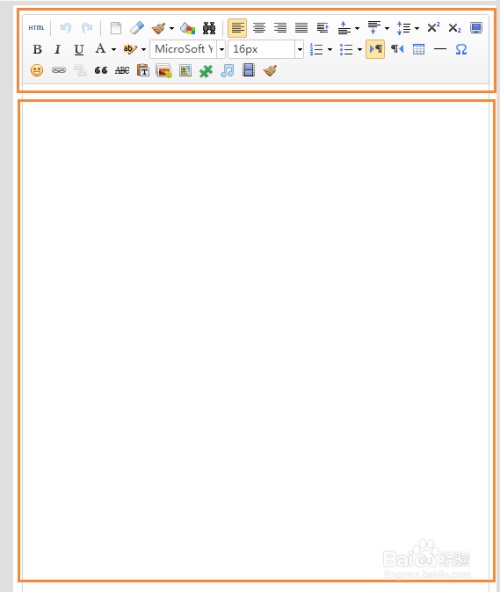The image size is (500, 592).
Task: Toggle underline formatting
Action: pos(79,49)
